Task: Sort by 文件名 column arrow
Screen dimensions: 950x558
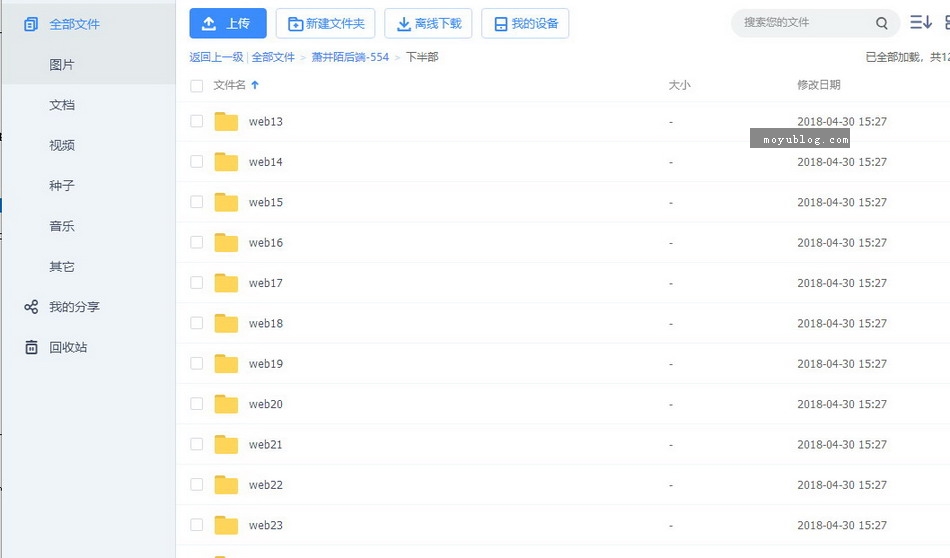Action: tap(255, 86)
